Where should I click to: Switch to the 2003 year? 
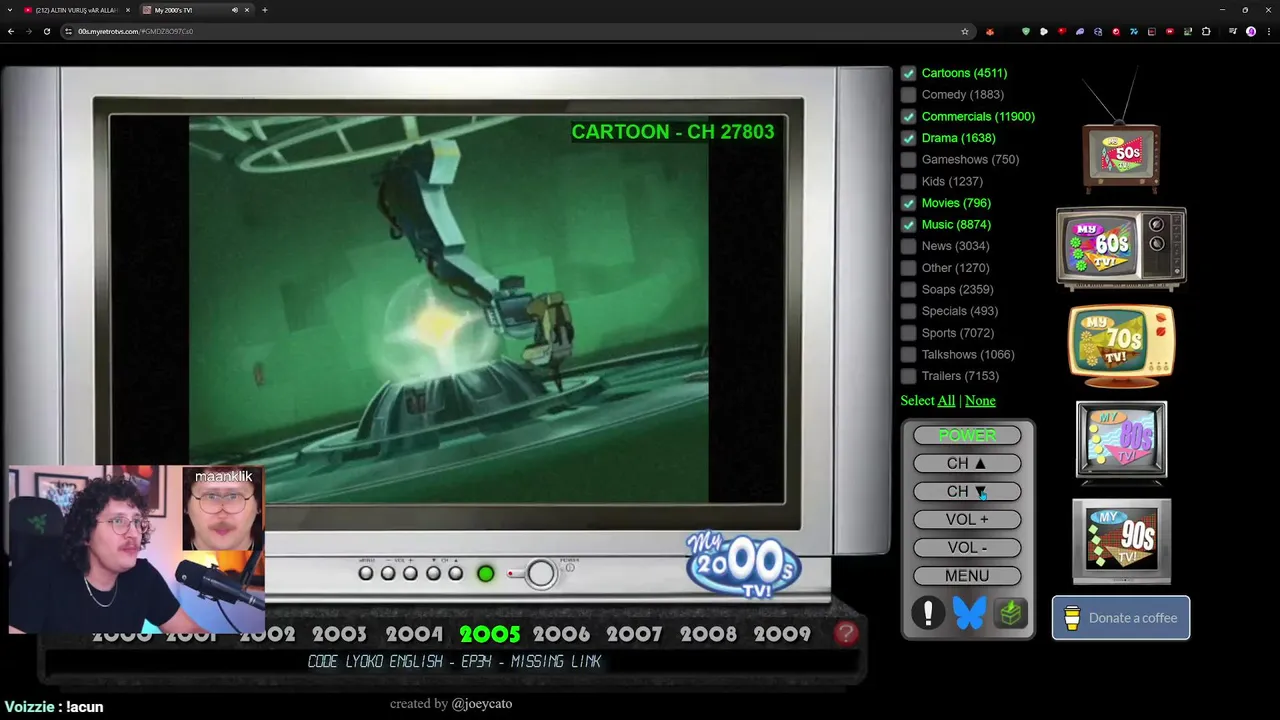point(339,634)
